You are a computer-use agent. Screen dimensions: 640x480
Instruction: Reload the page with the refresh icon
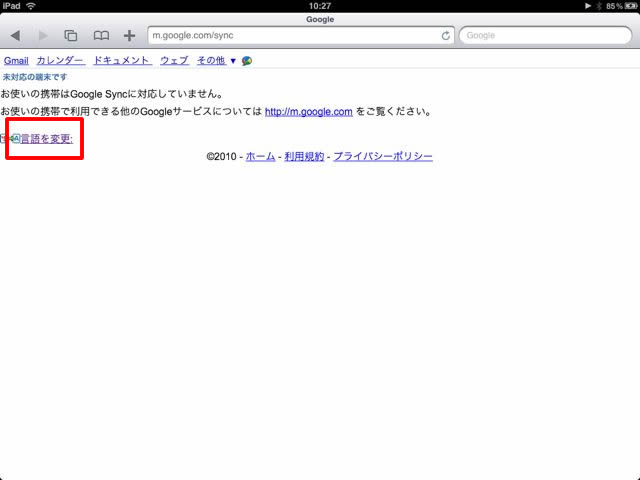coord(446,36)
